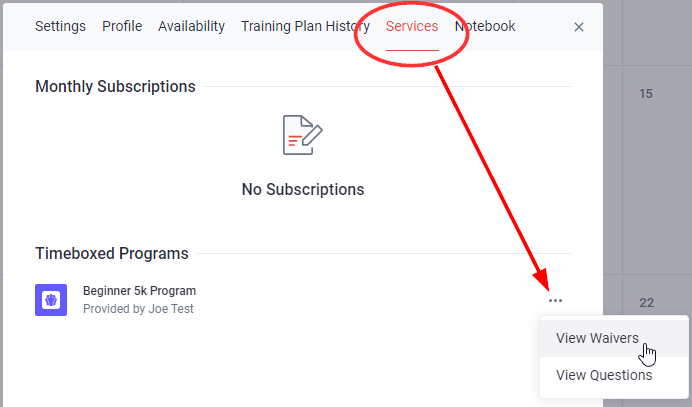This screenshot has width=692, height=407.
Task: Open the Training Plan History tab
Action: click(305, 26)
